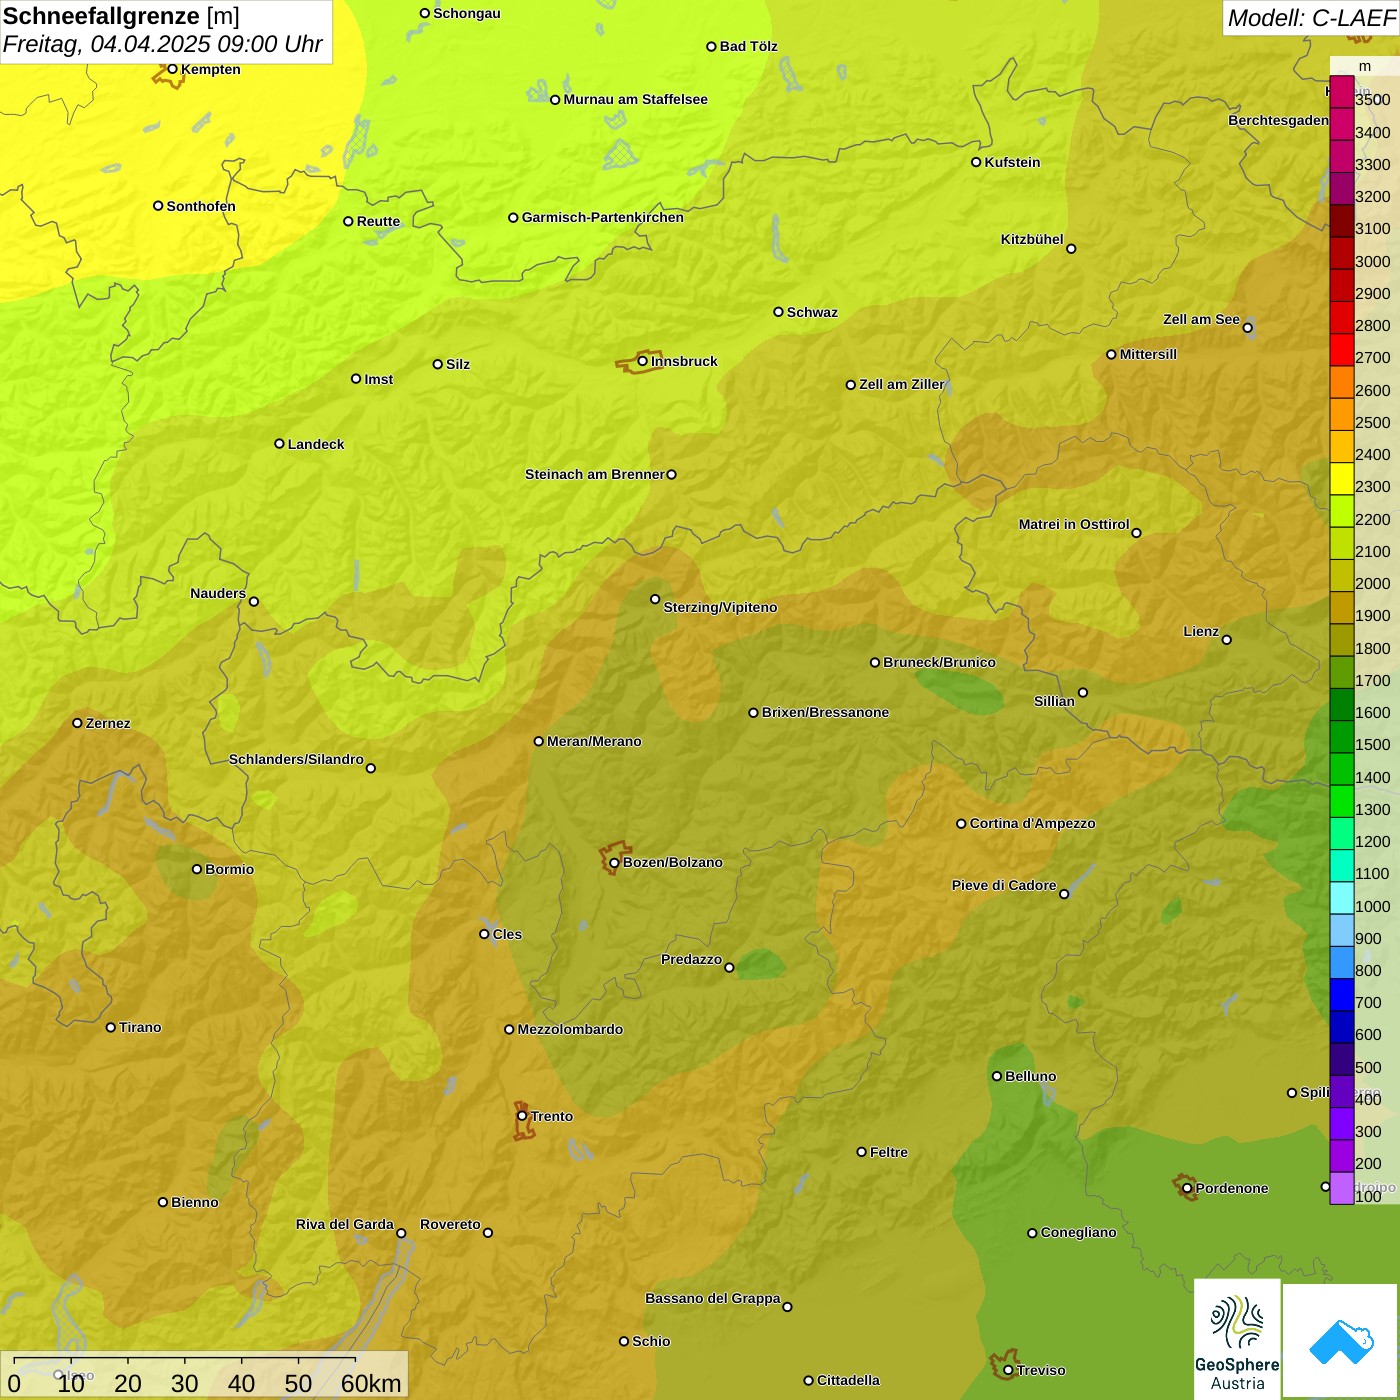
Task: Click the Garmisch-Partenkirchen marker dot
Action: (513, 217)
